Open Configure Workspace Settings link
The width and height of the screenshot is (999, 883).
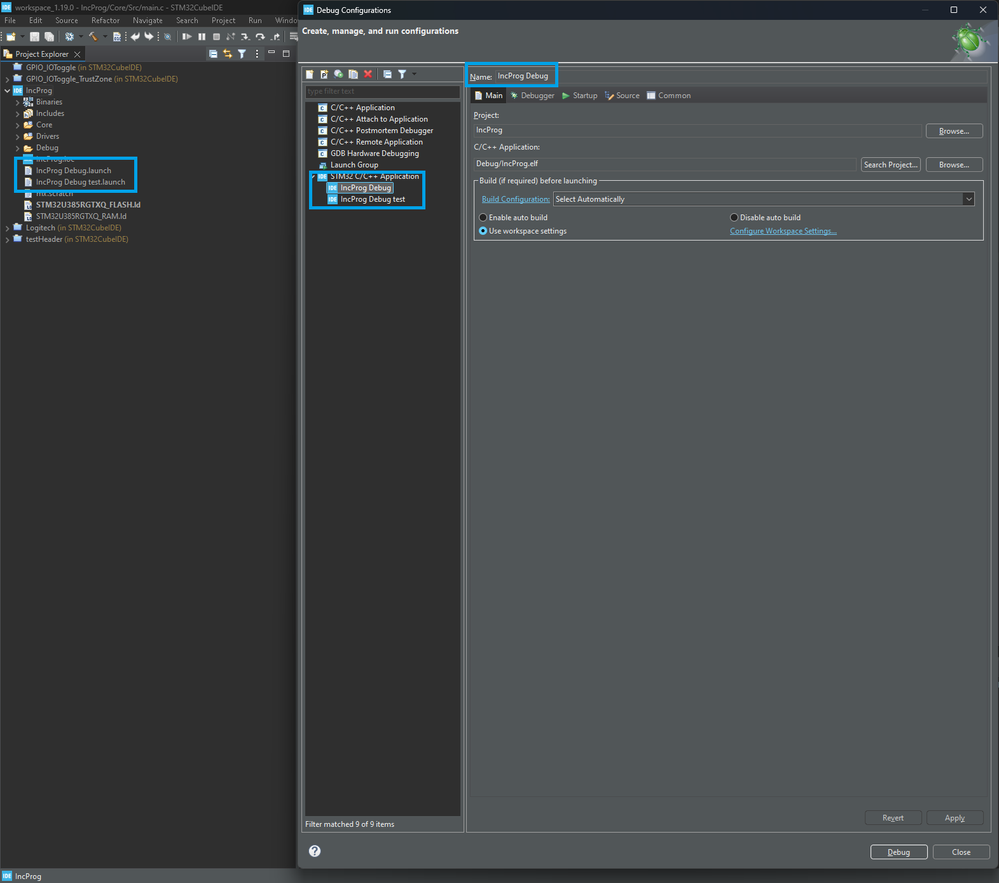pos(783,231)
